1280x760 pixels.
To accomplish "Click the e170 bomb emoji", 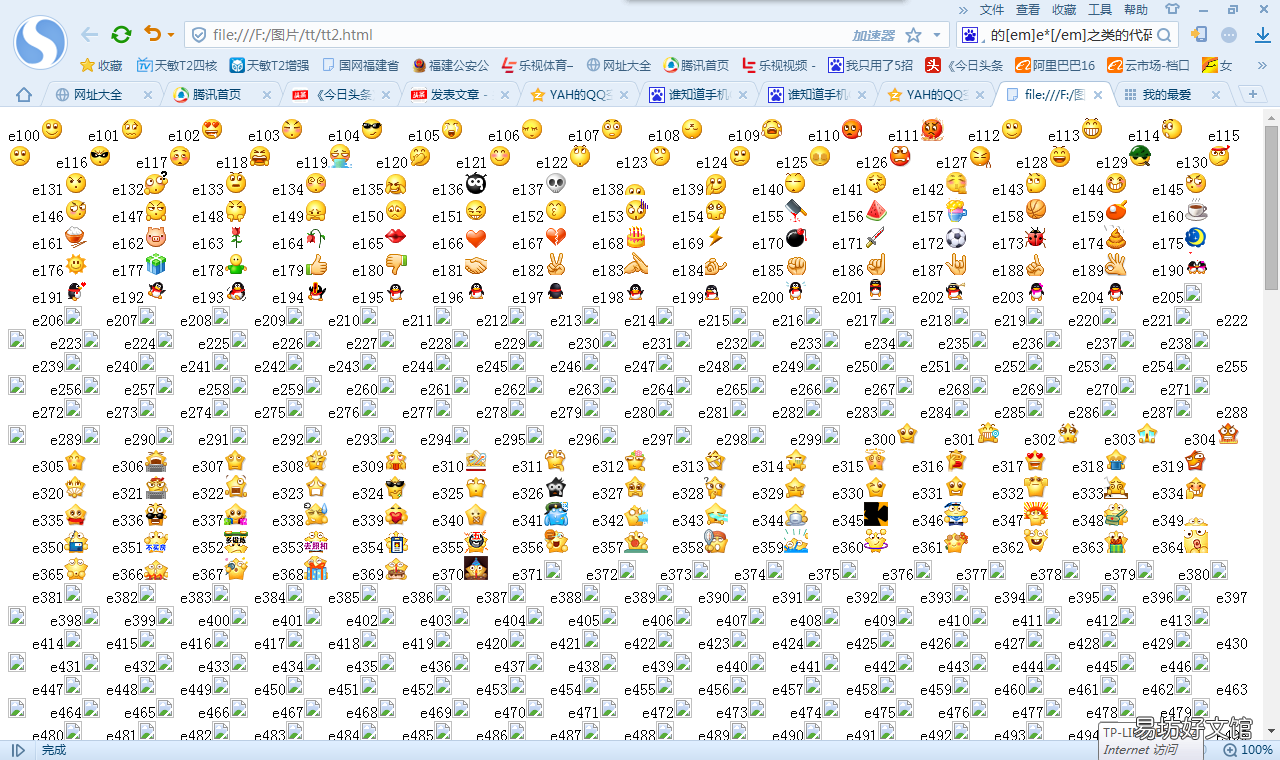I will click(x=796, y=238).
